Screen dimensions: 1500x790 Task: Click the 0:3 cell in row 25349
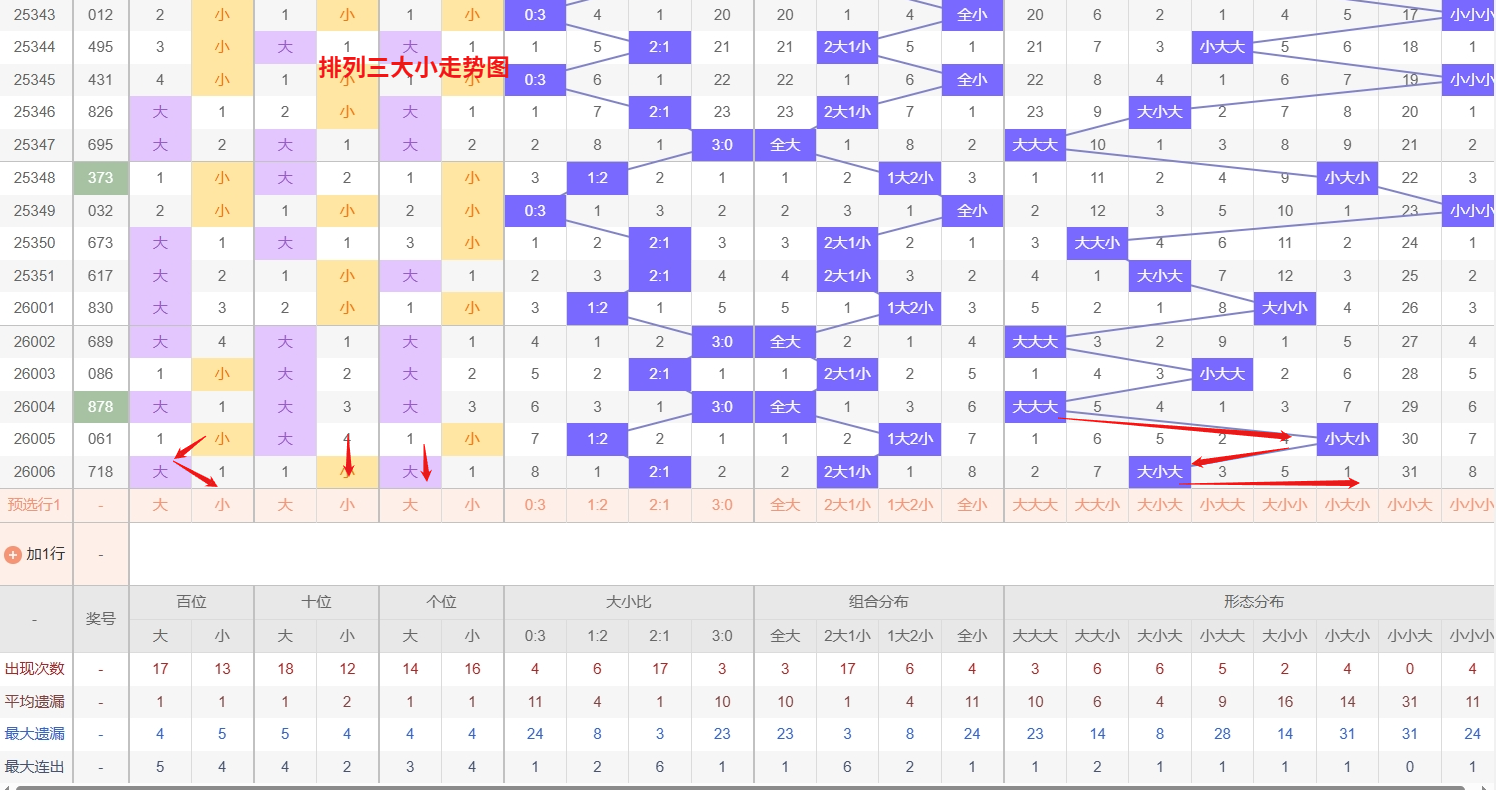pyautogui.click(x=535, y=211)
